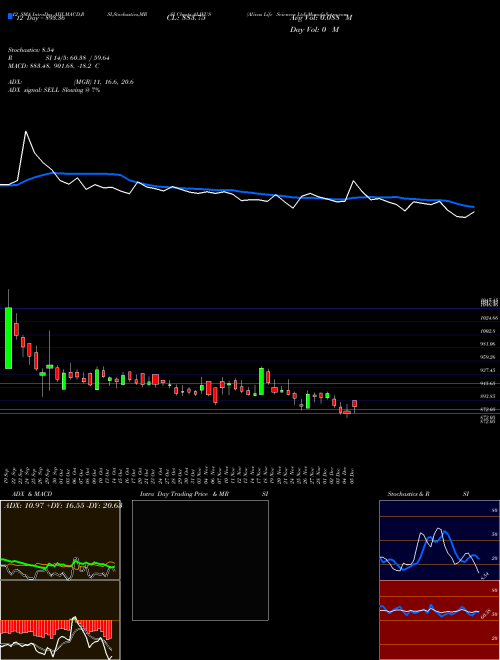Select the 'MACD: 883.48, 901.68, -18.2' line
The width and height of the screenshot is (500, 660).
[50, 66]
